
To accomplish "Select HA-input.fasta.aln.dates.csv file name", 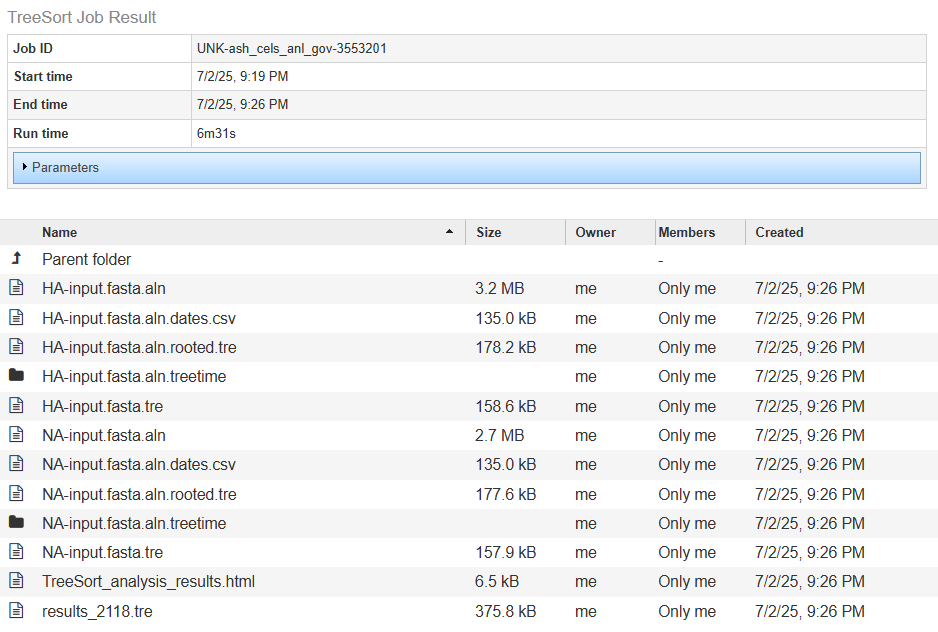I will [139, 318].
